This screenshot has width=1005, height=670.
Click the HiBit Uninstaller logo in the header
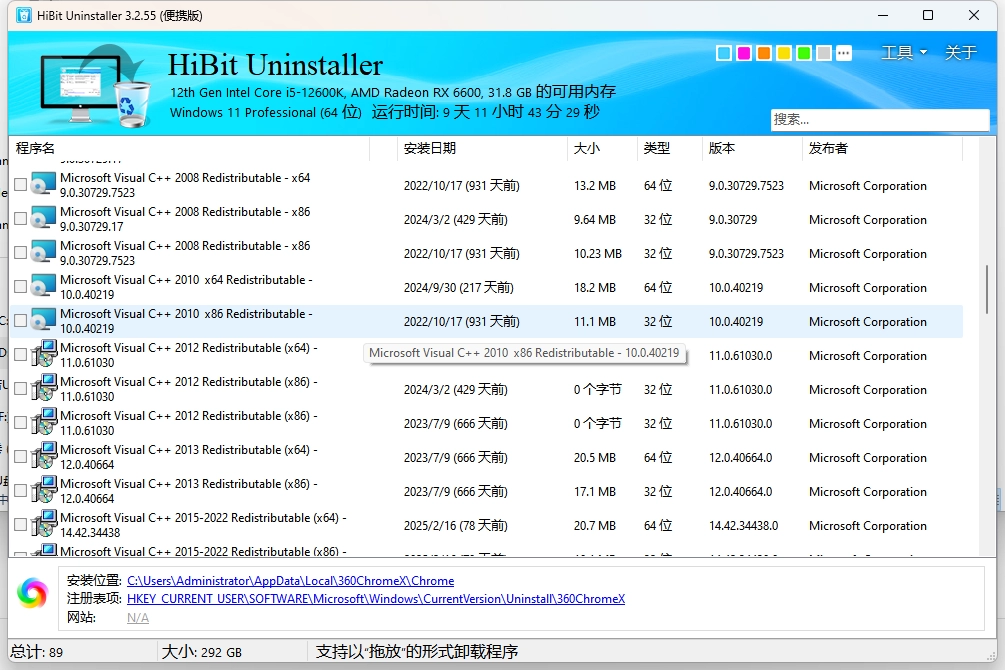coord(90,83)
